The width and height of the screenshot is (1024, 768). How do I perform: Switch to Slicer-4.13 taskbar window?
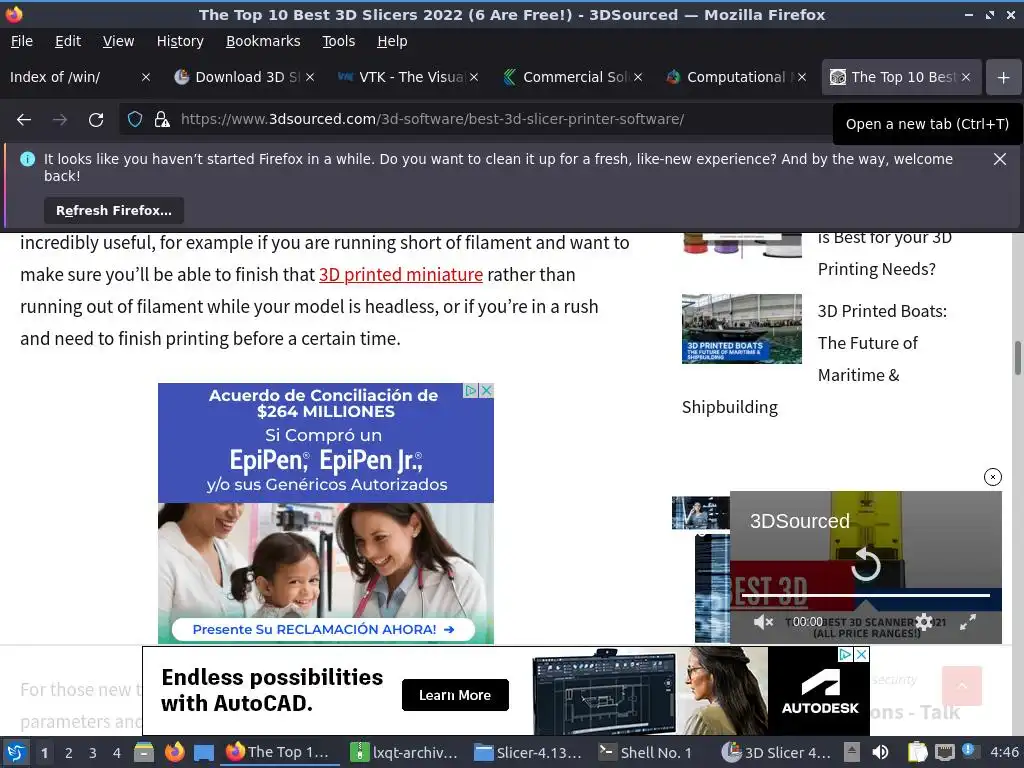(x=528, y=753)
